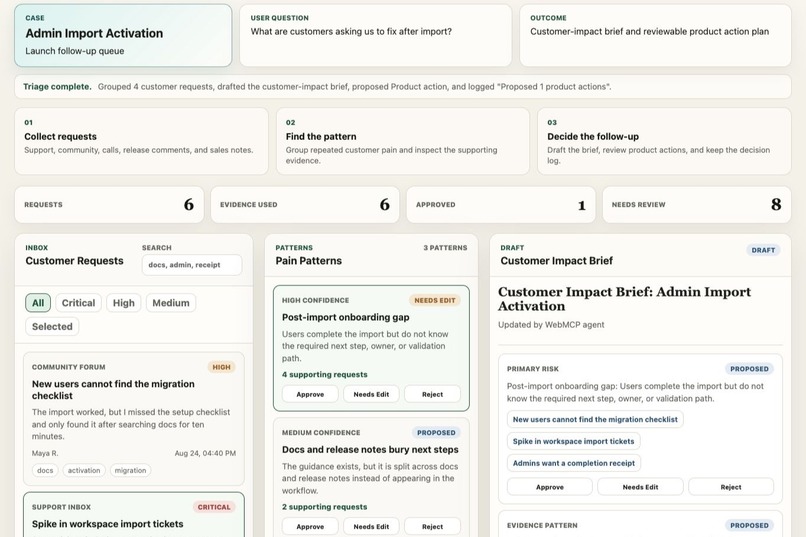Viewport: 806px width, 537px height.
Task: Click the PROPOSED badge on Docs pattern
Action: 436,433
